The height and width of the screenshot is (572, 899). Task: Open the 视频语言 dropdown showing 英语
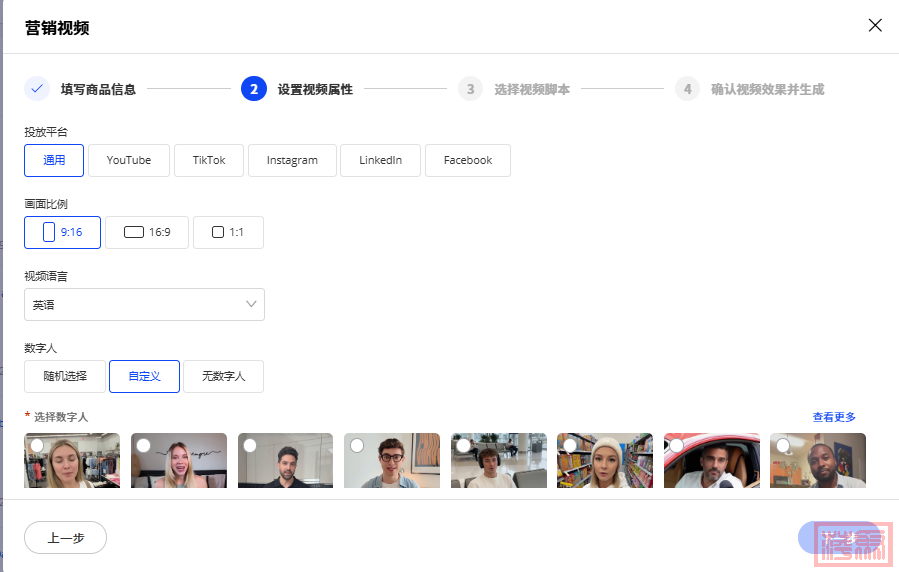[144, 305]
